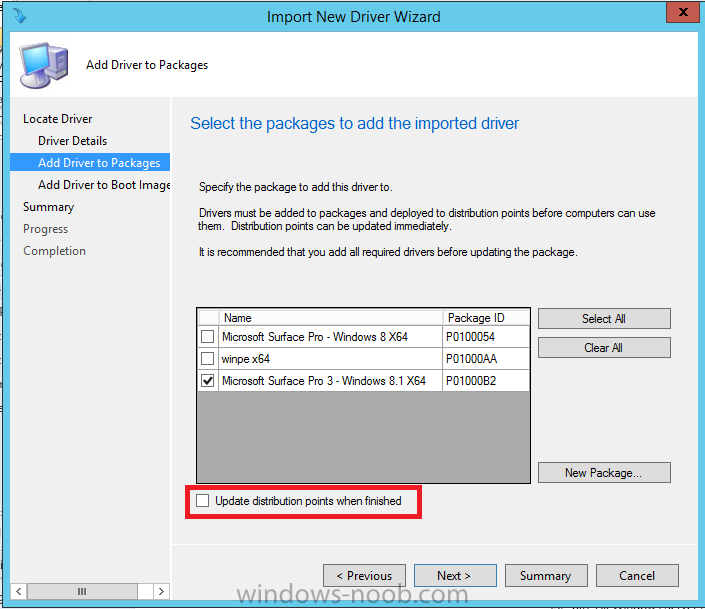Select the package ID cell P0100054

486,336
